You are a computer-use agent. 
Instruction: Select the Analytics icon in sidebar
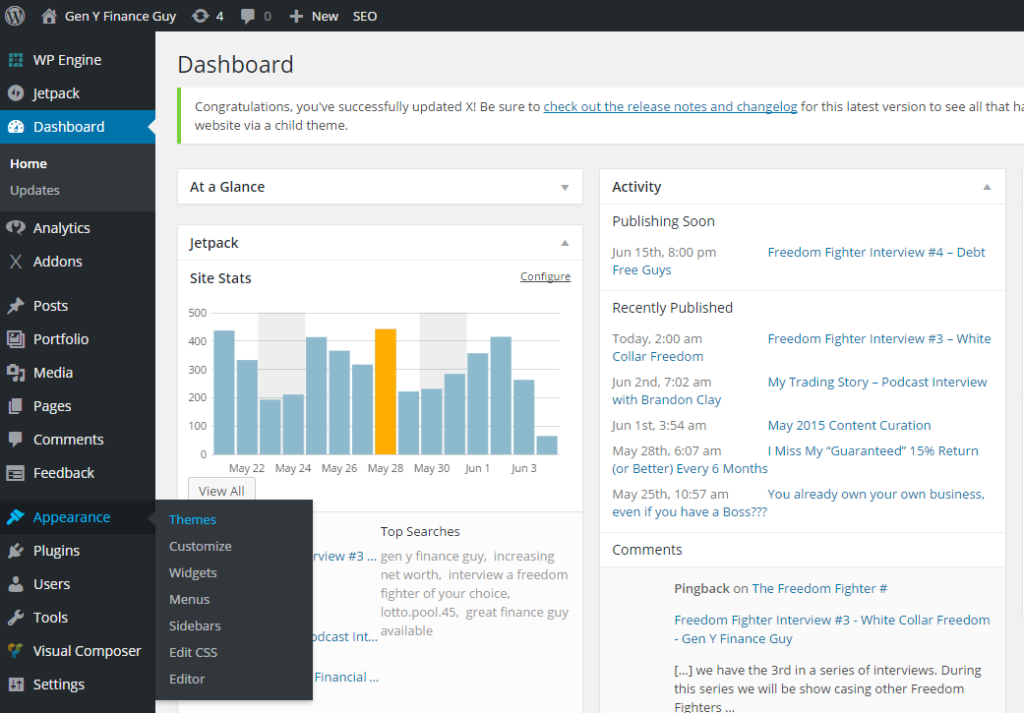coord(16,228)
